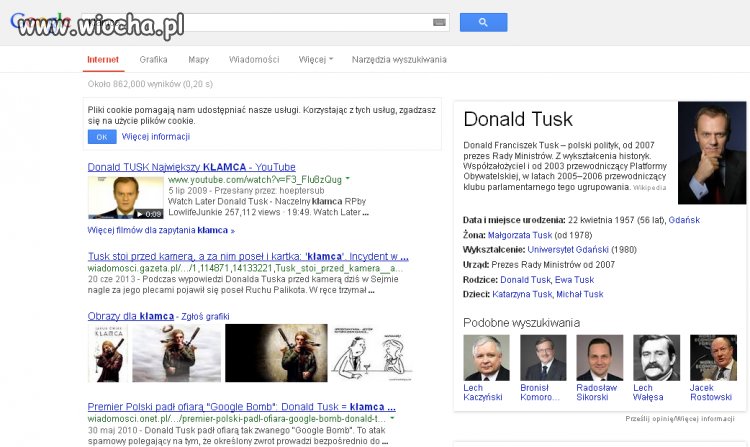Switch to the Mapy tab
This screenshot has width=750, height=447.
pyautogui.click(x=199, y=60)
